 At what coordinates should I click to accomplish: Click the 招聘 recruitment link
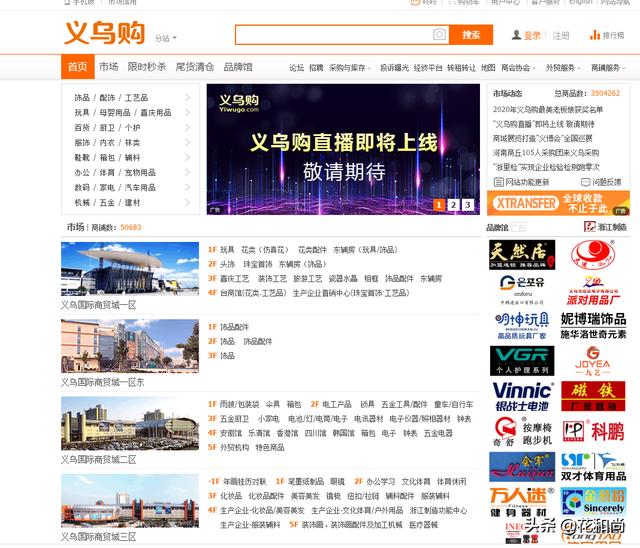316,68
